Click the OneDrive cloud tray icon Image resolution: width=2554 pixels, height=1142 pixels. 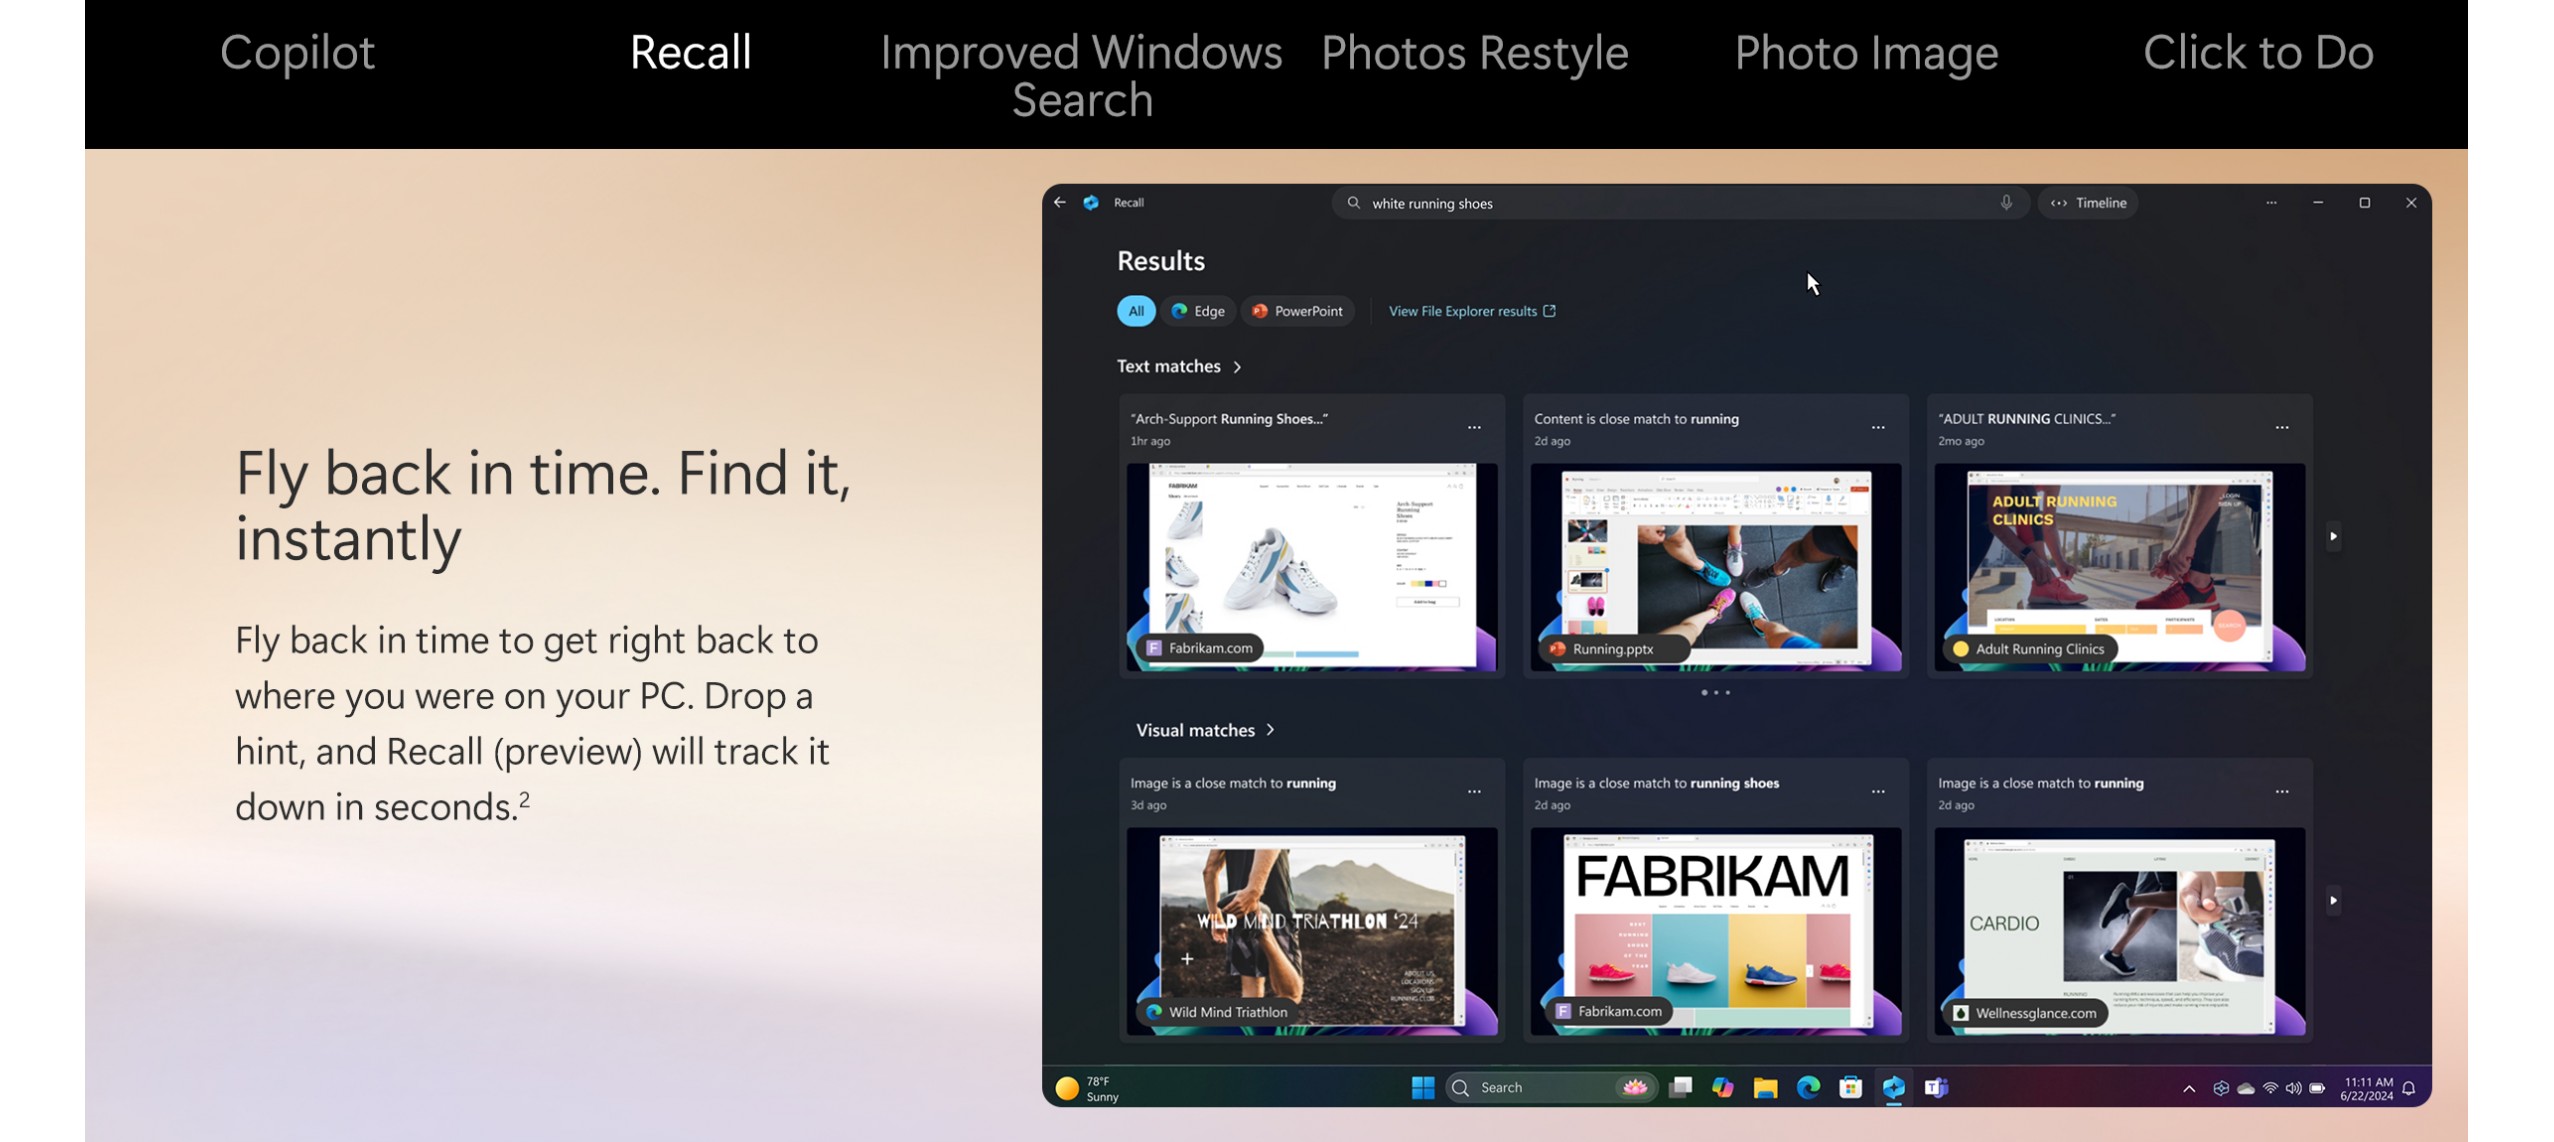click(x=2245, y=1088)
